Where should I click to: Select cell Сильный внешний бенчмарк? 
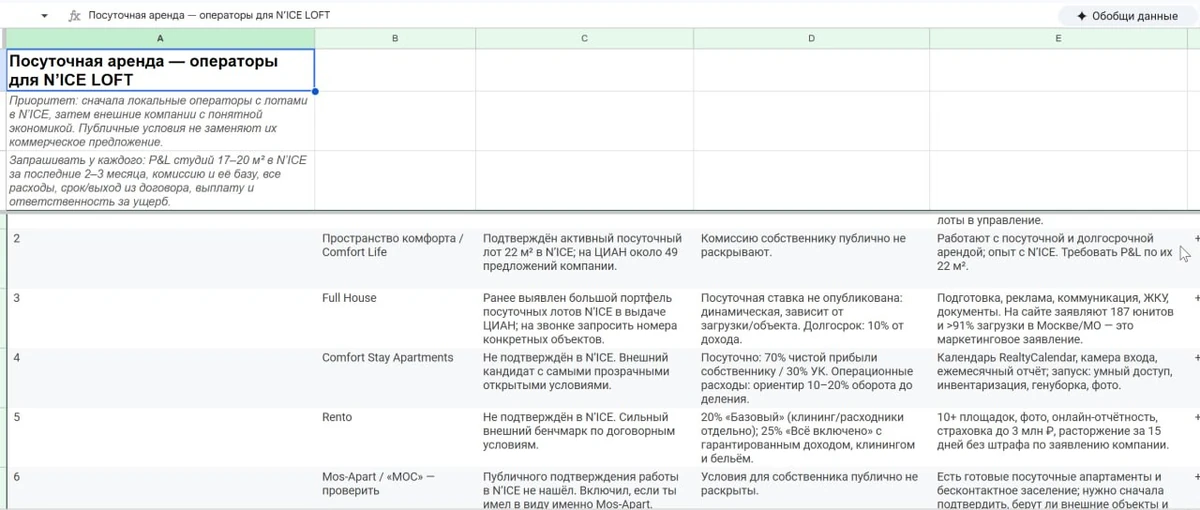coord(584,437)
